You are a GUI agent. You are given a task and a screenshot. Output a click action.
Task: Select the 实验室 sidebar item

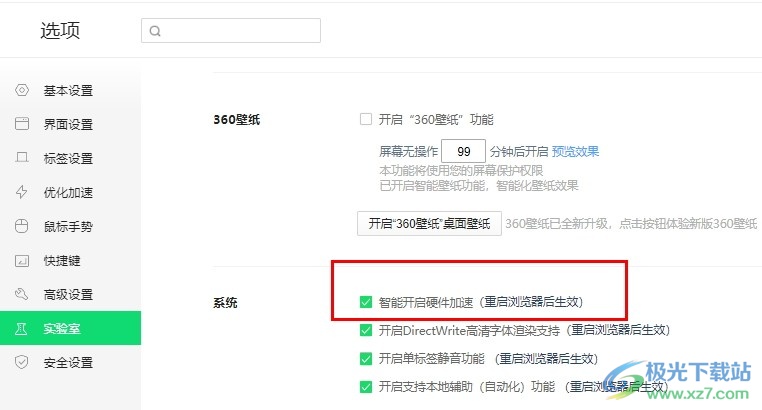tap(70, 328)
